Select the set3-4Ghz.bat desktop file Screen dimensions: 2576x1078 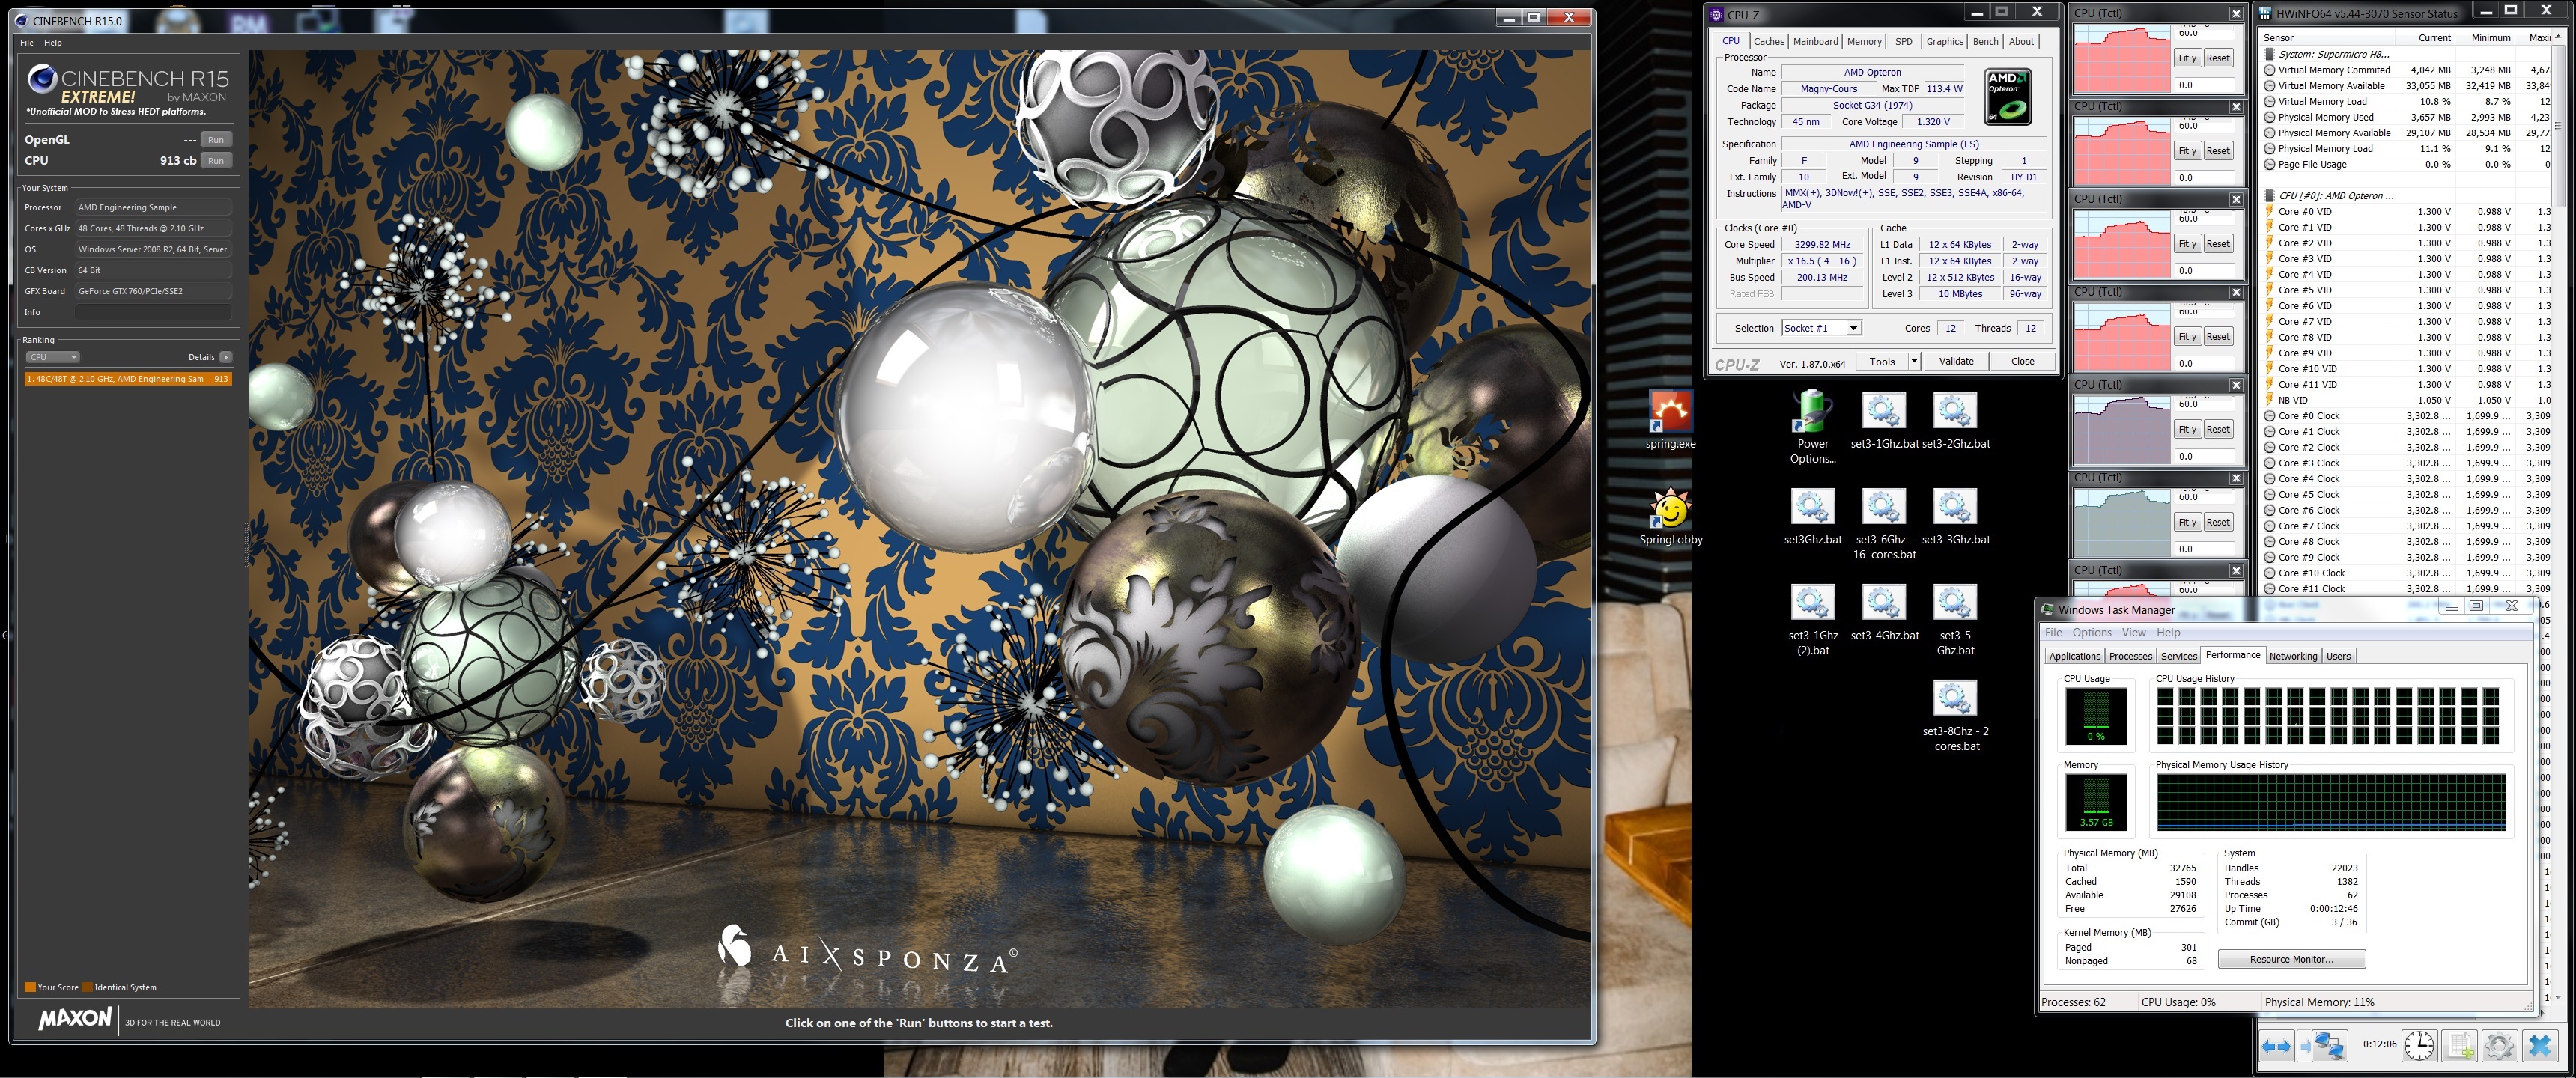1884,612
